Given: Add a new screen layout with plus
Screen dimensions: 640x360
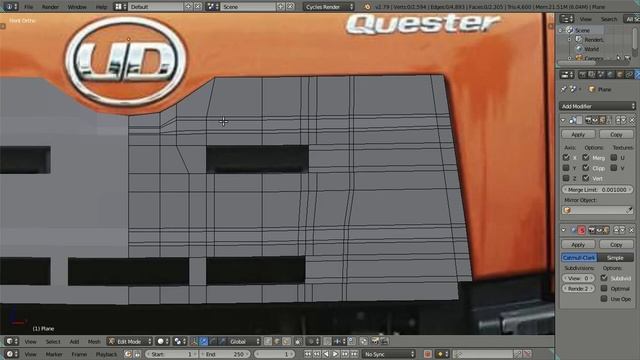Looking at the screenshot, I should coord(188,7).
